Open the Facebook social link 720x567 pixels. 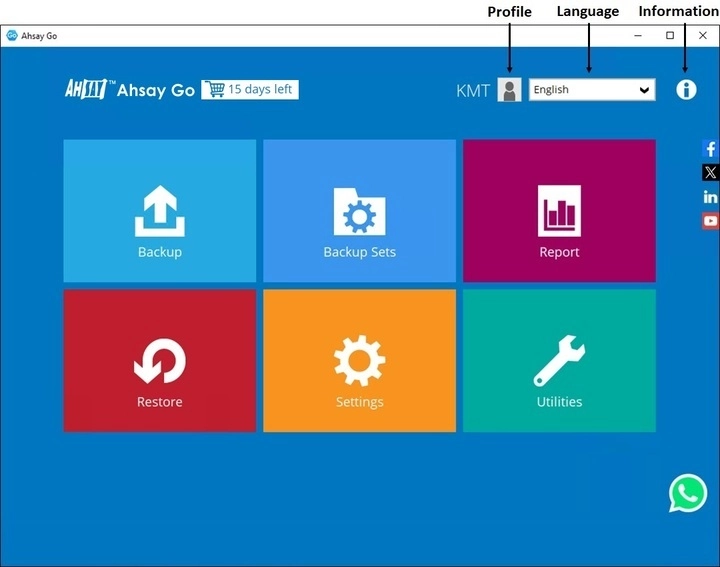tap(710, 149)
